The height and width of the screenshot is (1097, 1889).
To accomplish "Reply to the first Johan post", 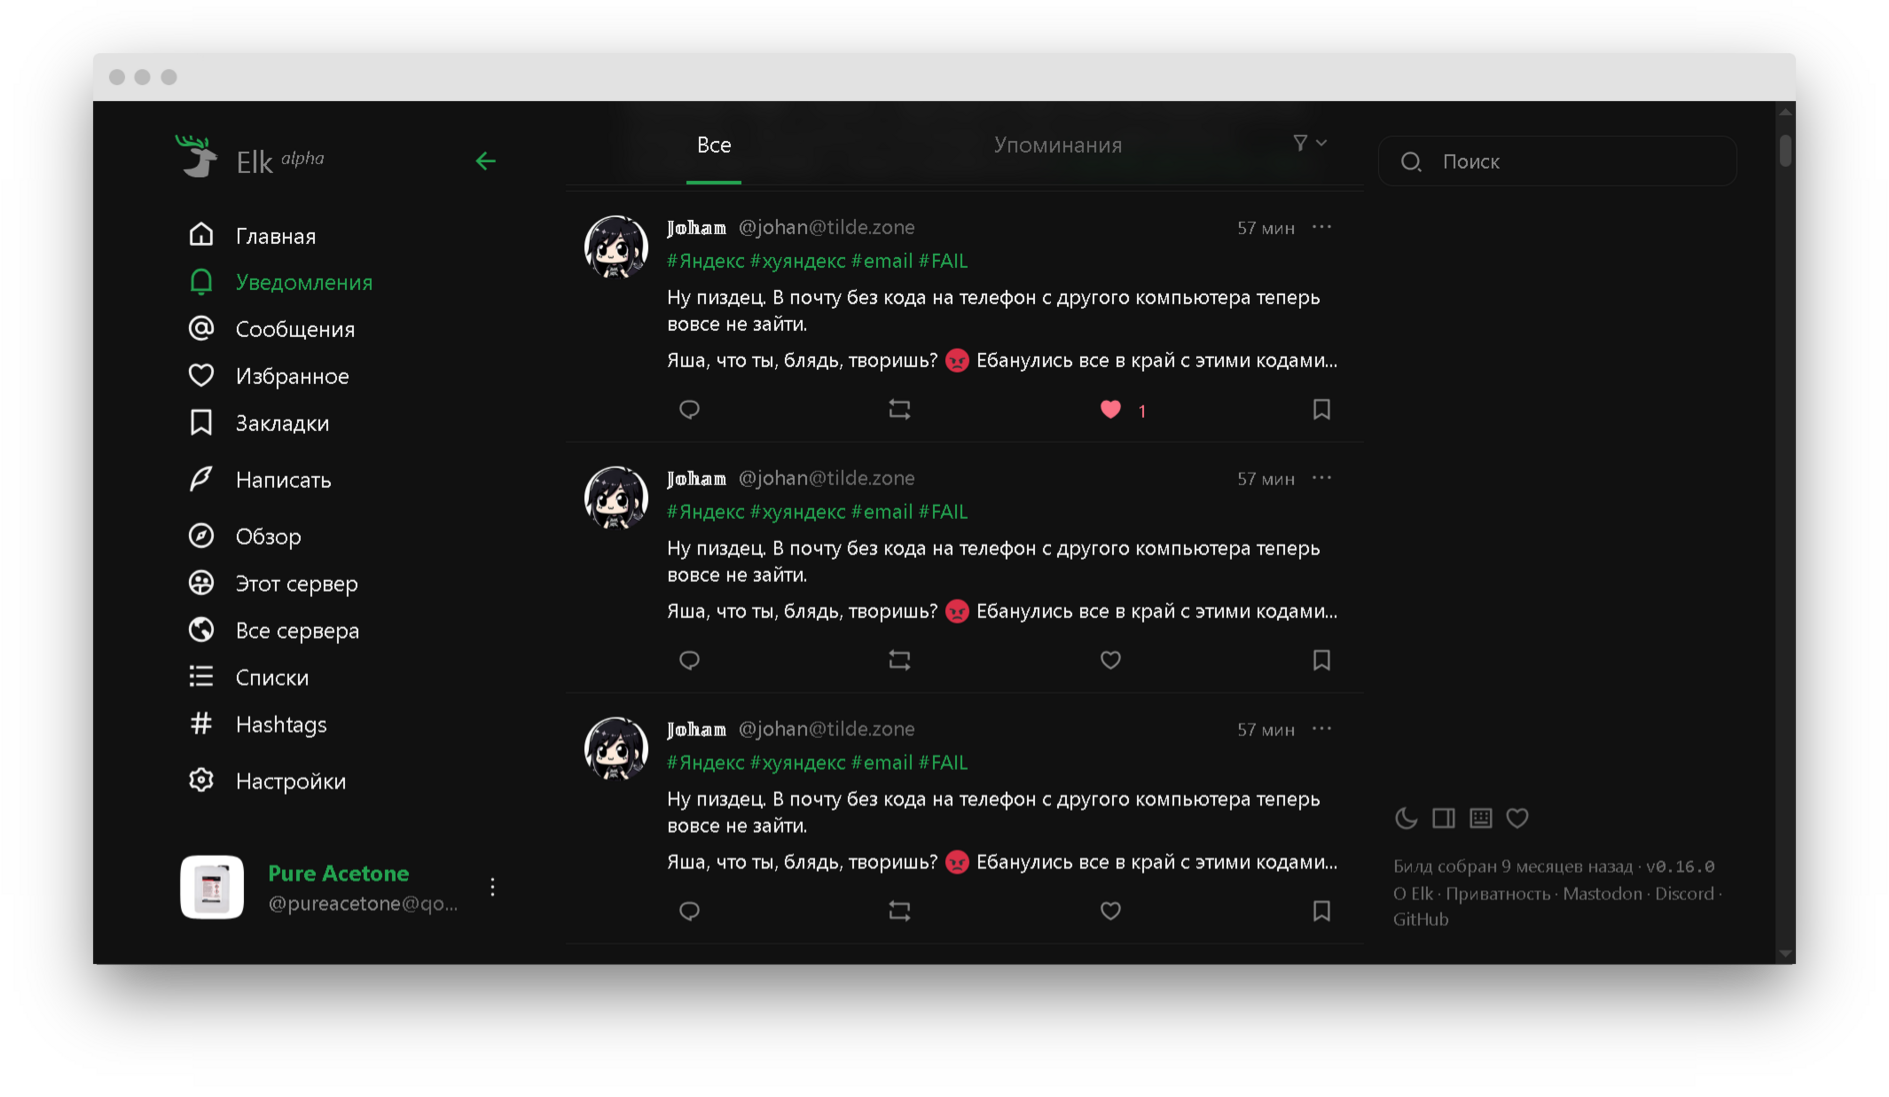I will pyautogui.click(x=689, y=410).
